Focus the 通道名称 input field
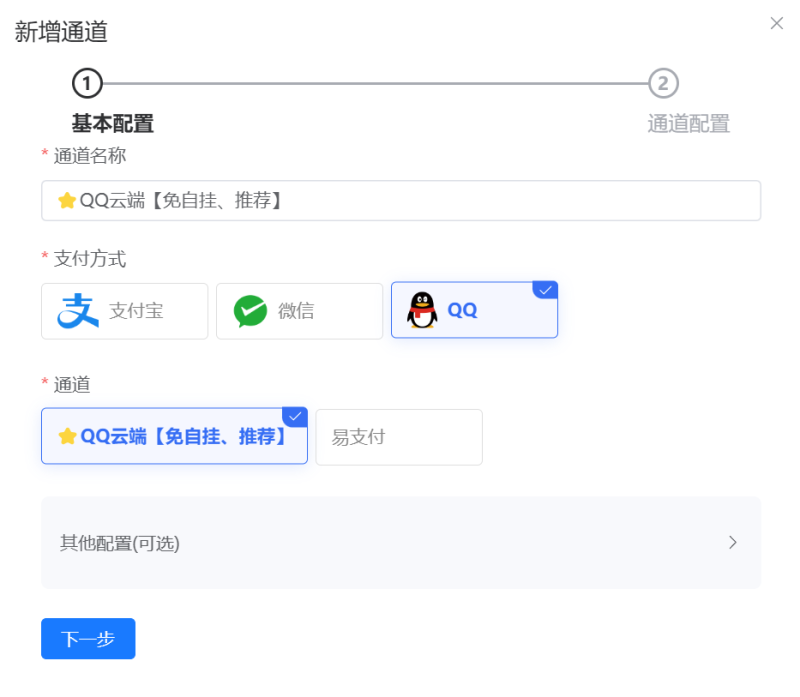 pyautogui.click(x=401, y=201)
